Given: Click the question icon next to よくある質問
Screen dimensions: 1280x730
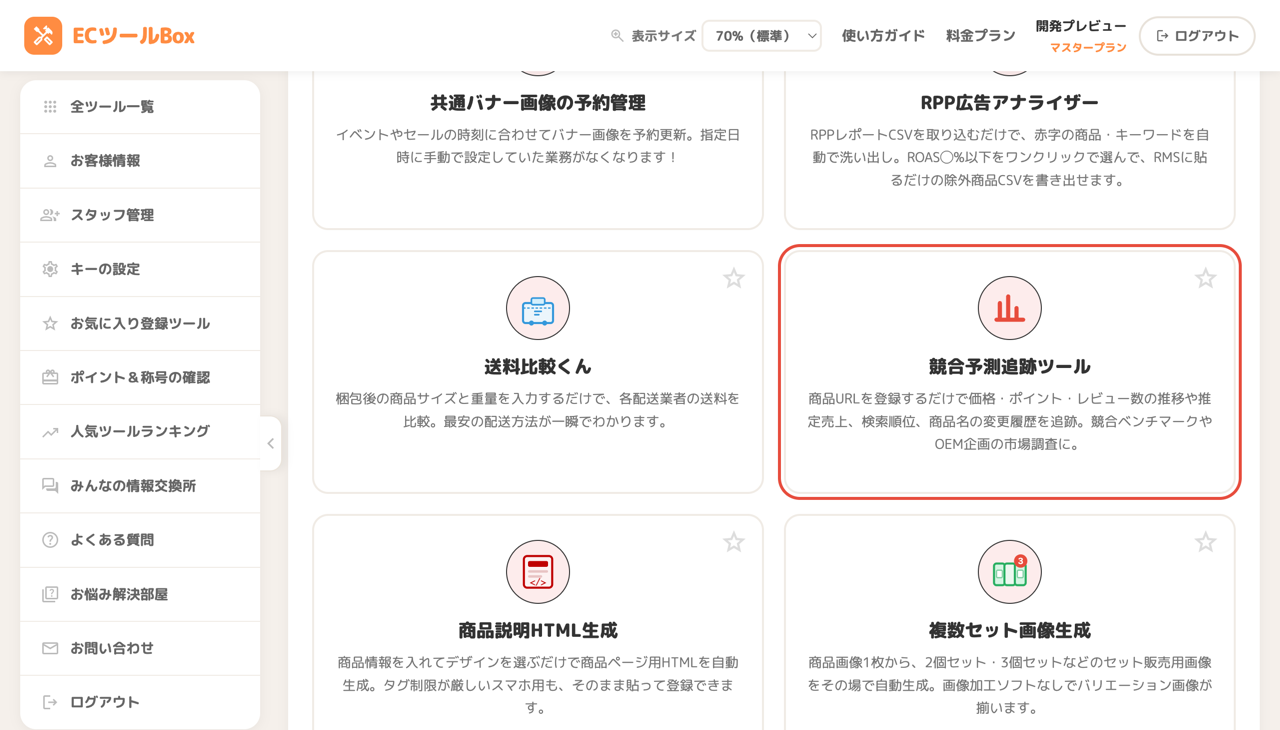Looking at the screenshot, I should pos(50,540).
